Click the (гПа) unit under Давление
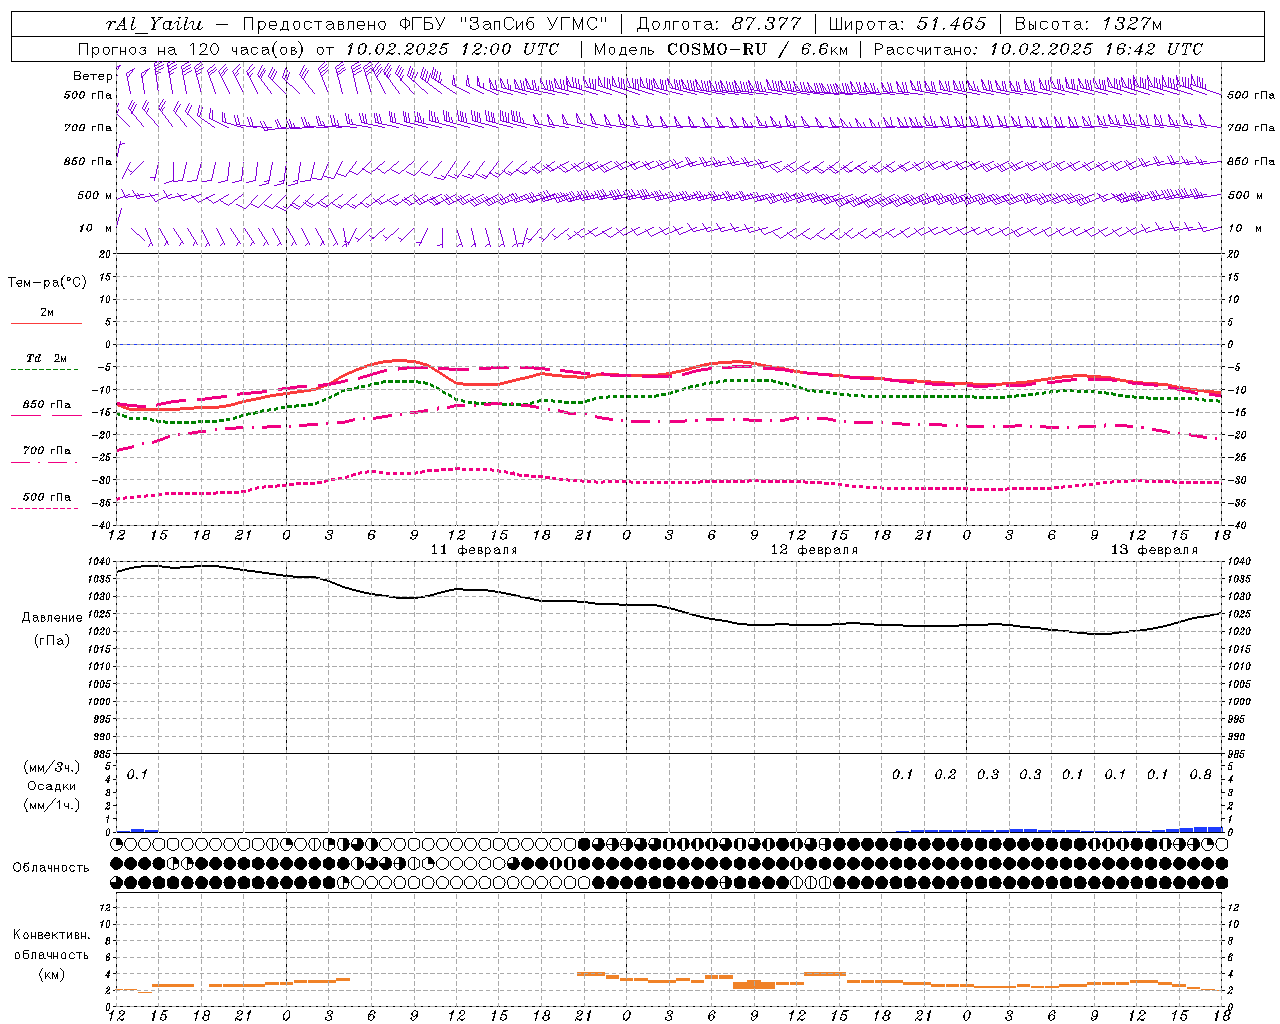The height and width of the screenshot is (1024, 1280). tap(52, 640)
